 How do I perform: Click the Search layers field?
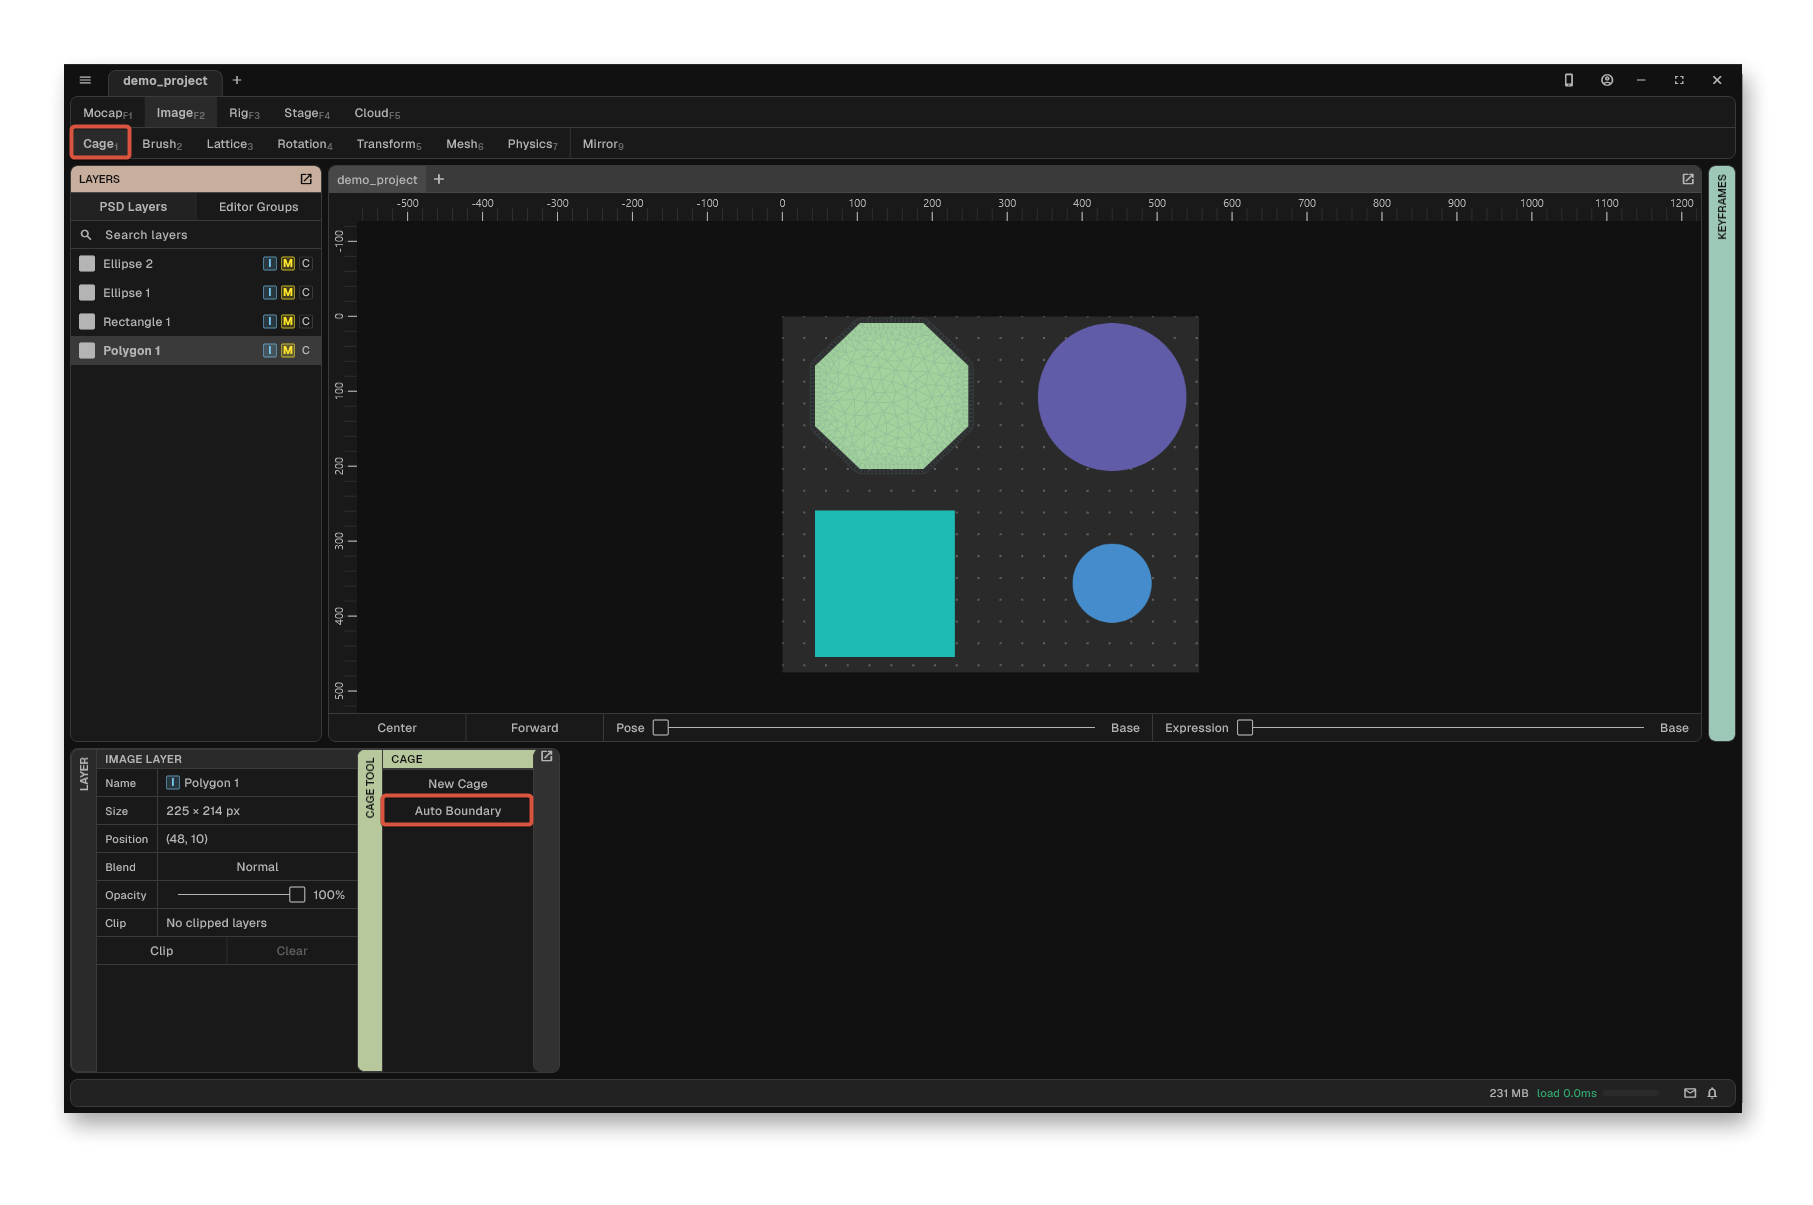click(x=196, y=235)
